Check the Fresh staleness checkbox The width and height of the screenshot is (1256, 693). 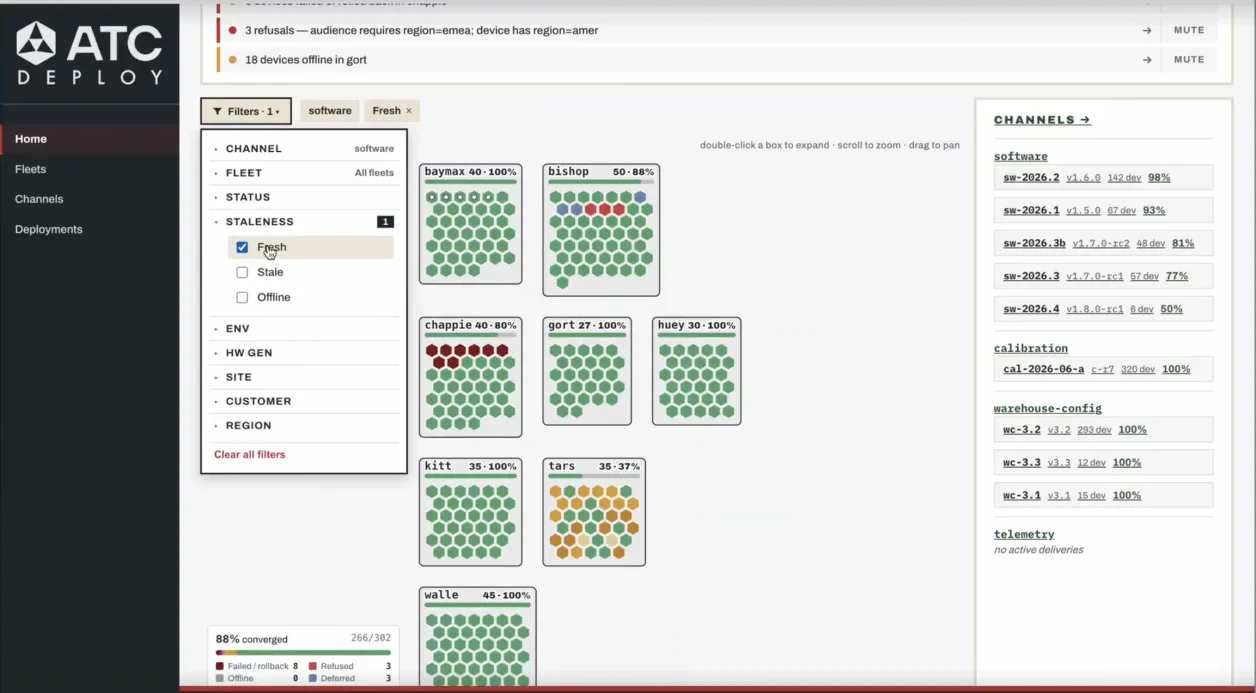(242, 247)
